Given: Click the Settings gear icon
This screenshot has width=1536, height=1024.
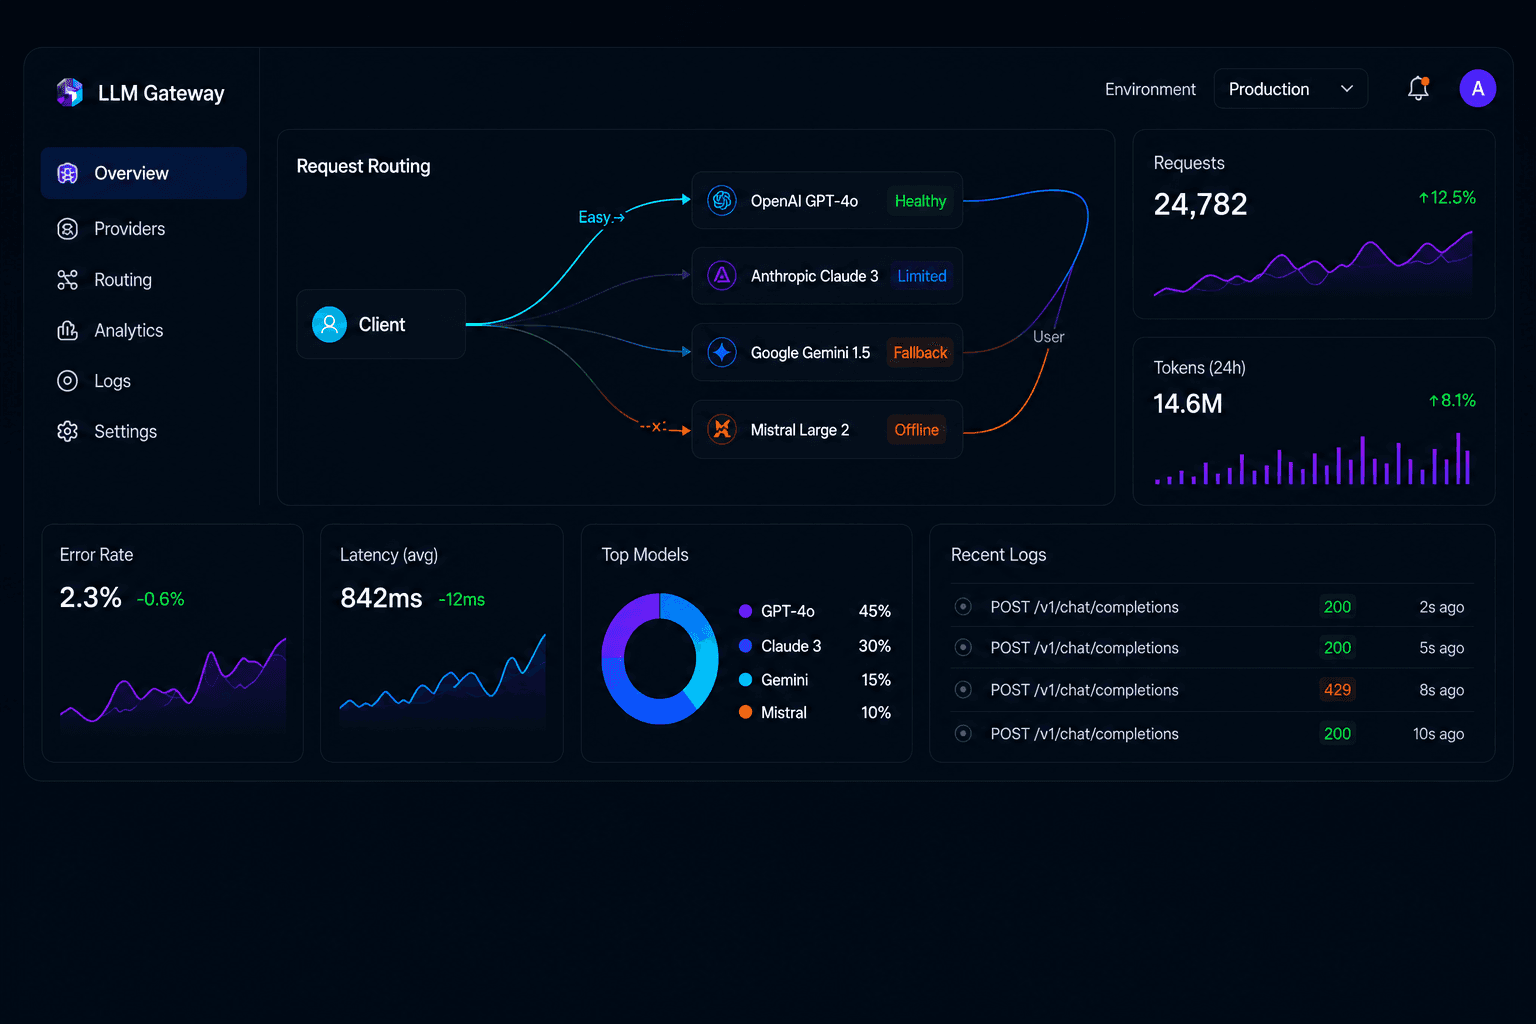Looking at the screenshot, I should pyautogui.click(x=67, y=431).
